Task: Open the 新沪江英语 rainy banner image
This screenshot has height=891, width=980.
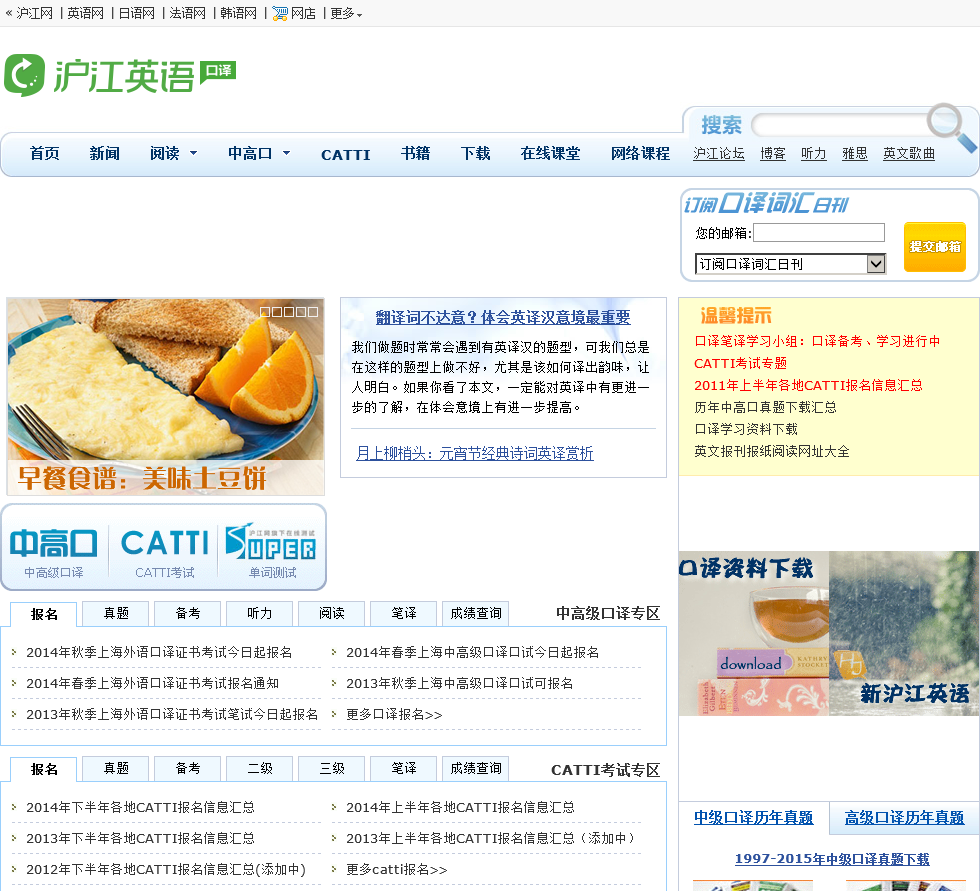Action: coord(904,633)
